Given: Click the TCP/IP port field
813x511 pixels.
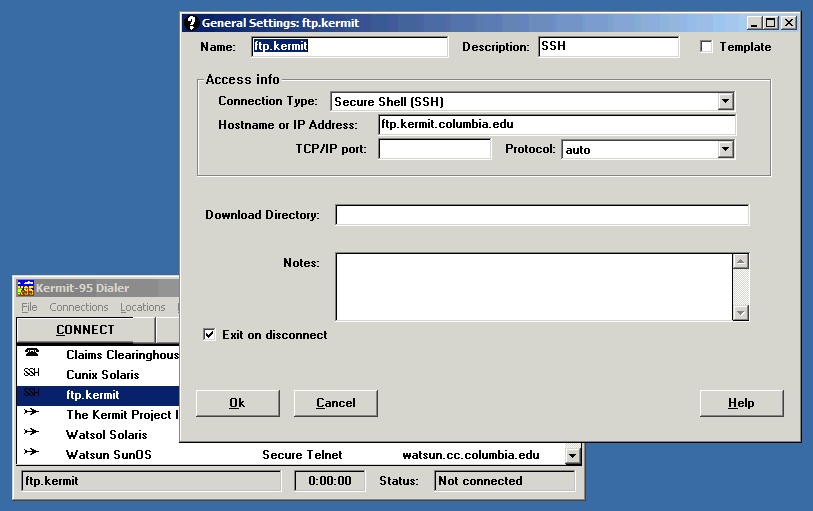Looking at the screenshot, I should click(434, 149).
